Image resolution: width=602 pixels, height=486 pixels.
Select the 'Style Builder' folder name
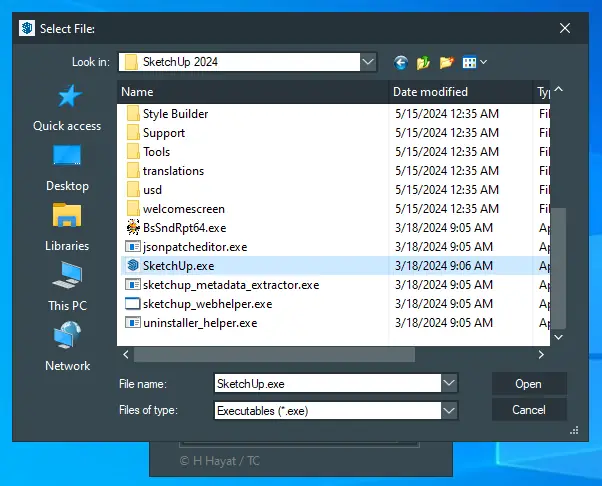click(175, 114)
